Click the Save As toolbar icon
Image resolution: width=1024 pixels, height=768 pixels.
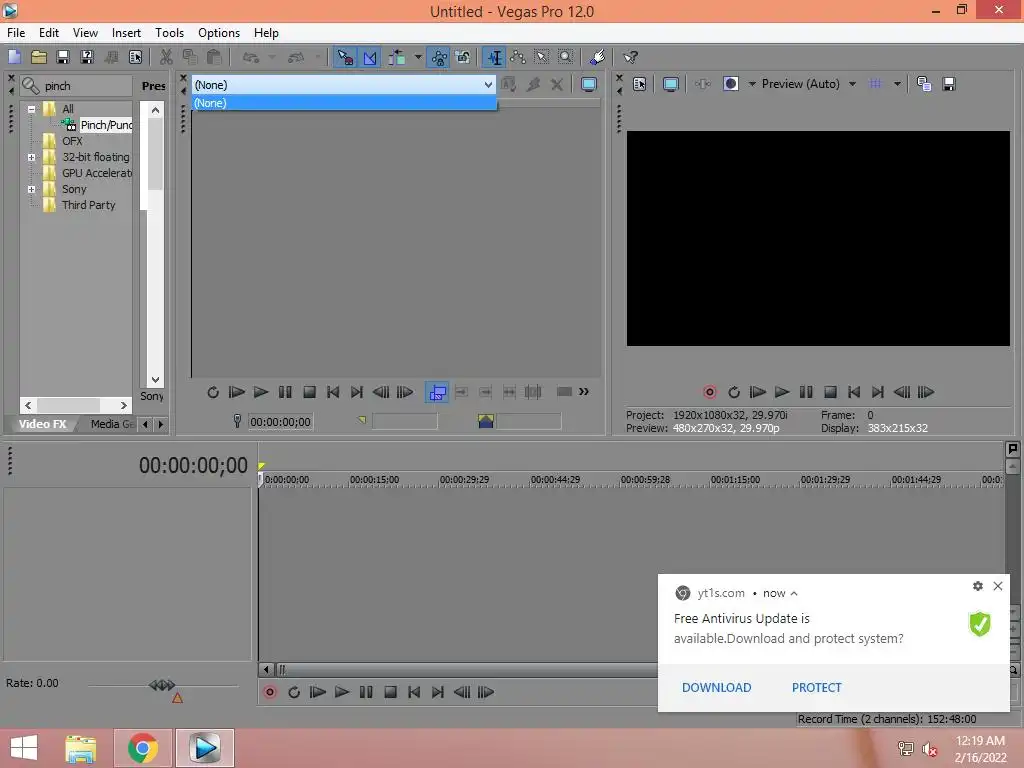click(x=87, y=57)
